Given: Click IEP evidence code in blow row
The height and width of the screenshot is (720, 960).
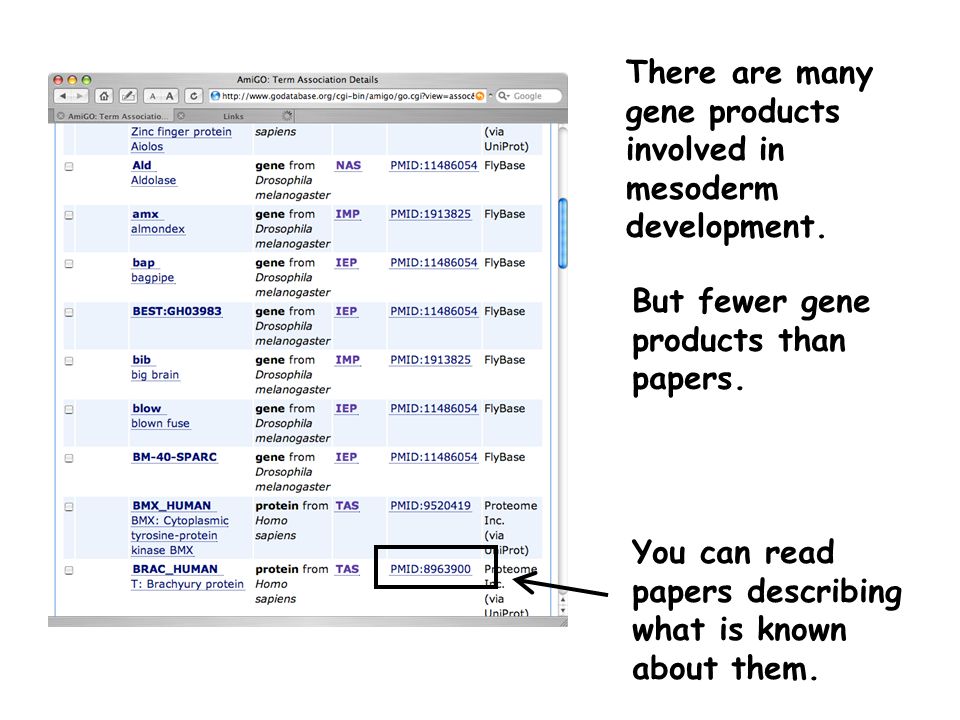Looking at the screenshot, I should (x=346, y=408).
